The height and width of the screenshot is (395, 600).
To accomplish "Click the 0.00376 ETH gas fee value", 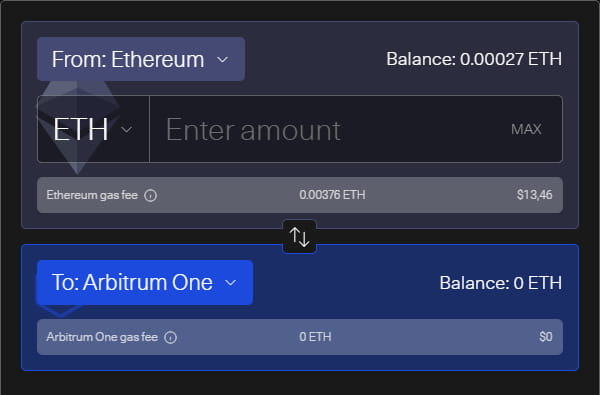I will pos(332,195).
